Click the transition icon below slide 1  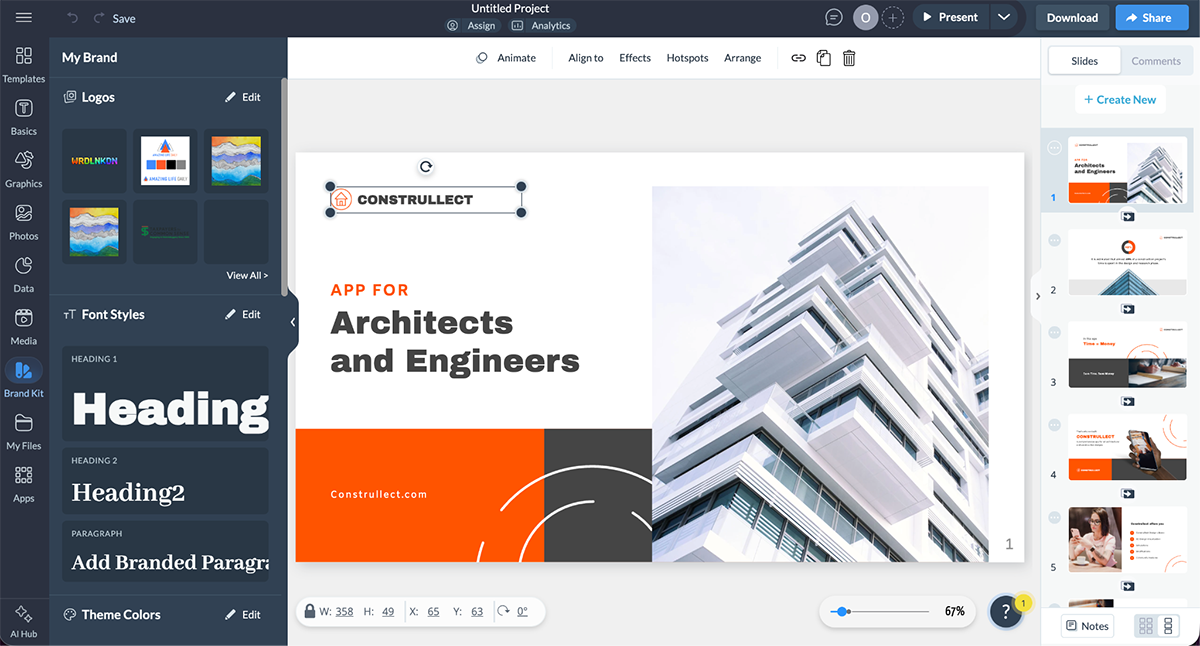click(1128, 216)
